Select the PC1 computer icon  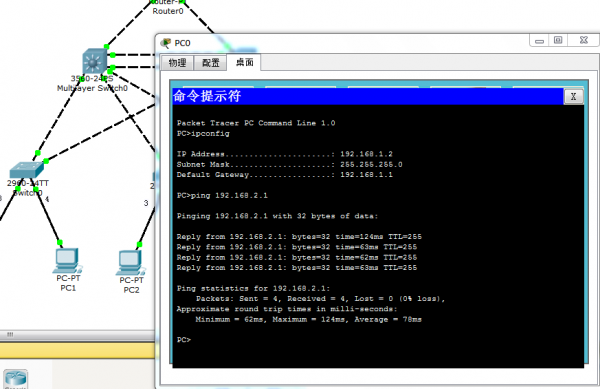point(67,260)
